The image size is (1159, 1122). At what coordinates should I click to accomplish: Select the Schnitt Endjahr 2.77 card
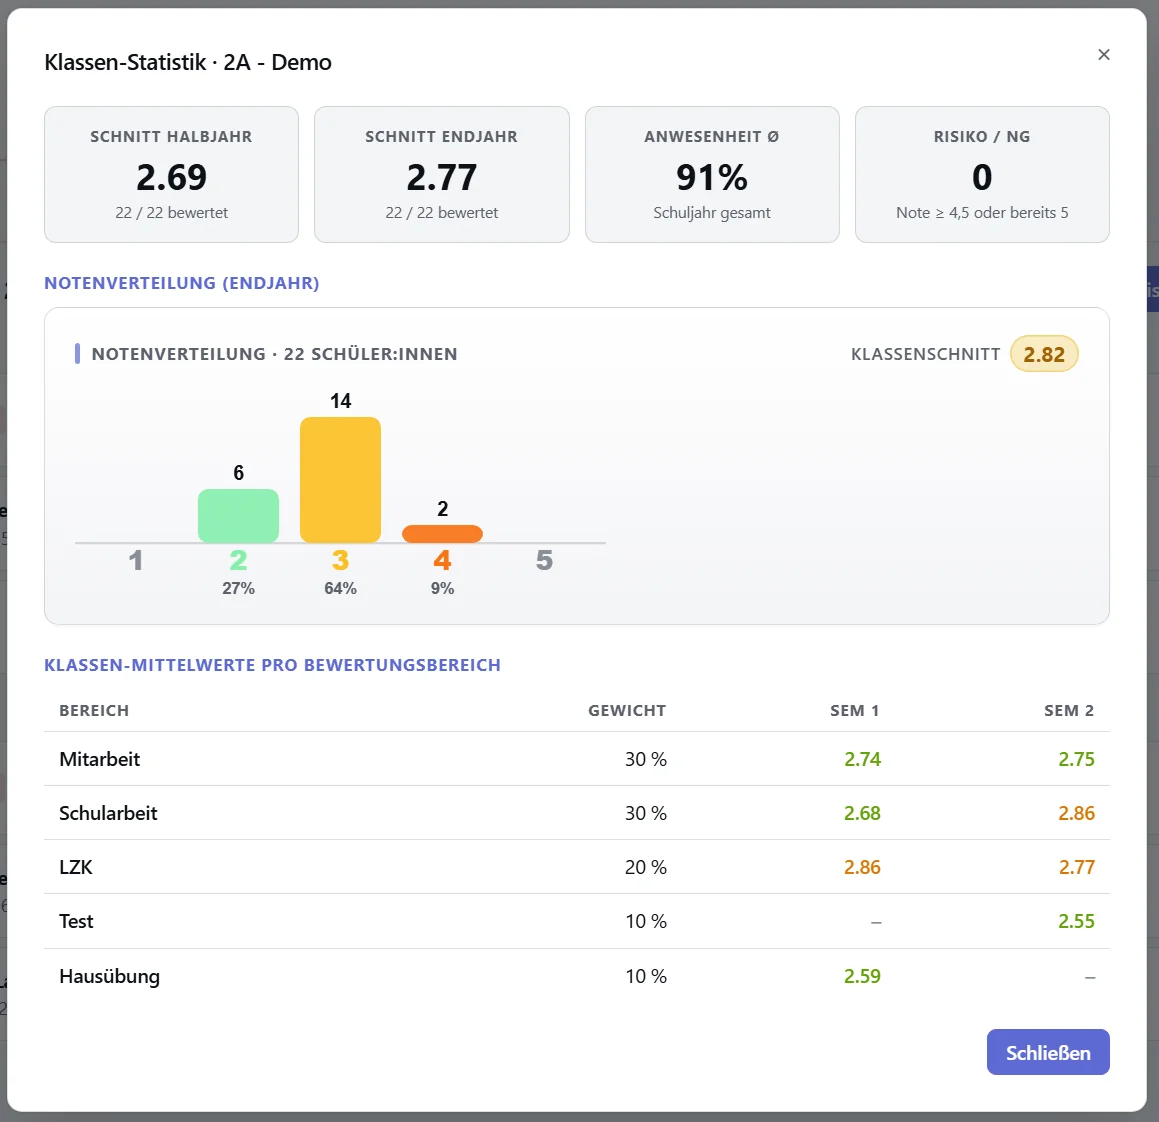coord(441,174)
